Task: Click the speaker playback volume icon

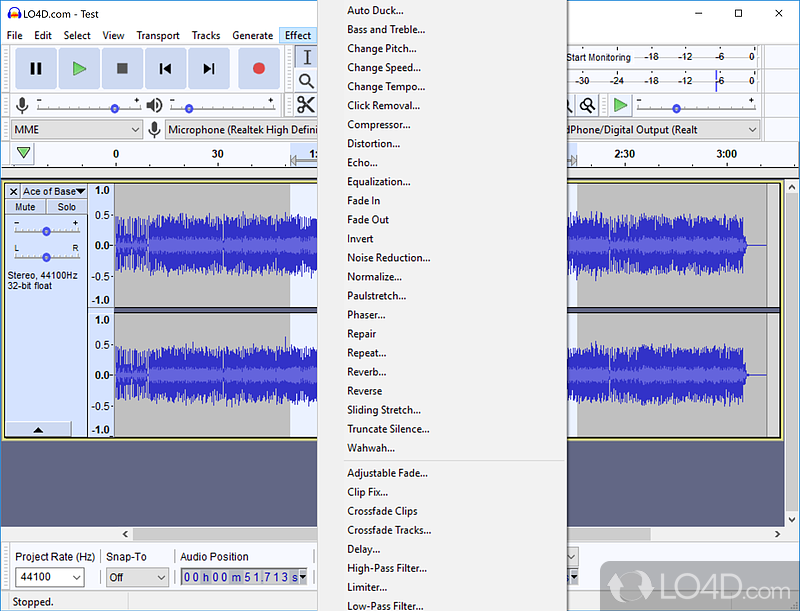Action: pyautogui.click(x=154, y=106)
